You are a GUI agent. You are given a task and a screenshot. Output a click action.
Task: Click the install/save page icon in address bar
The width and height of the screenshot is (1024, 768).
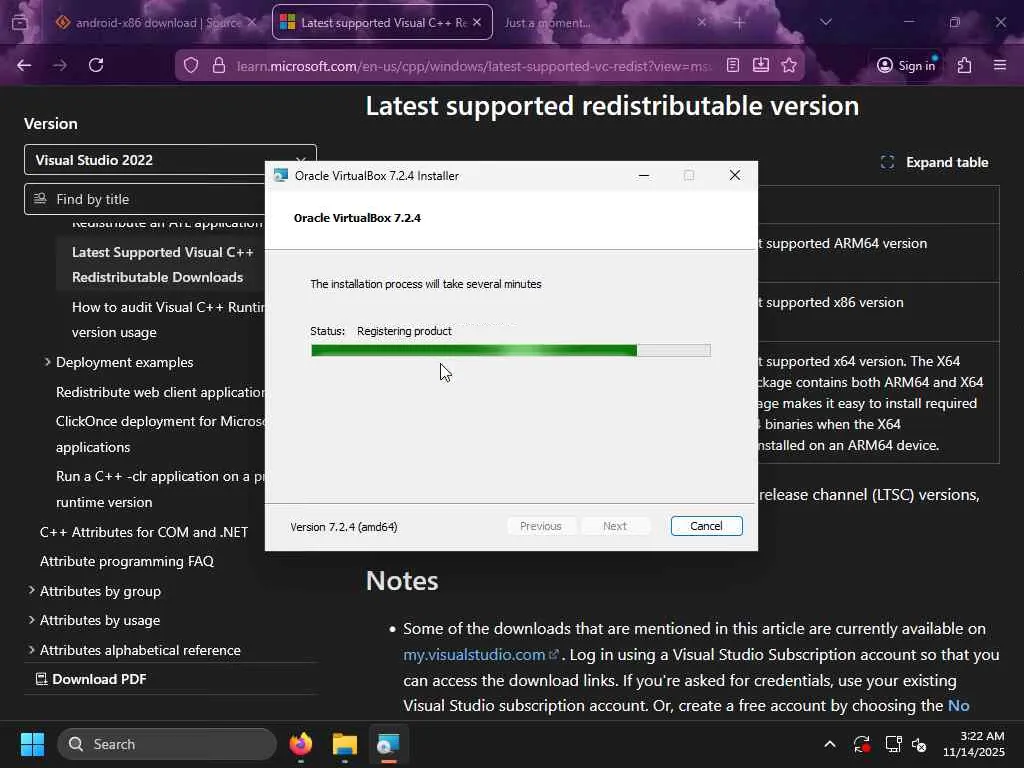(761, 65)
